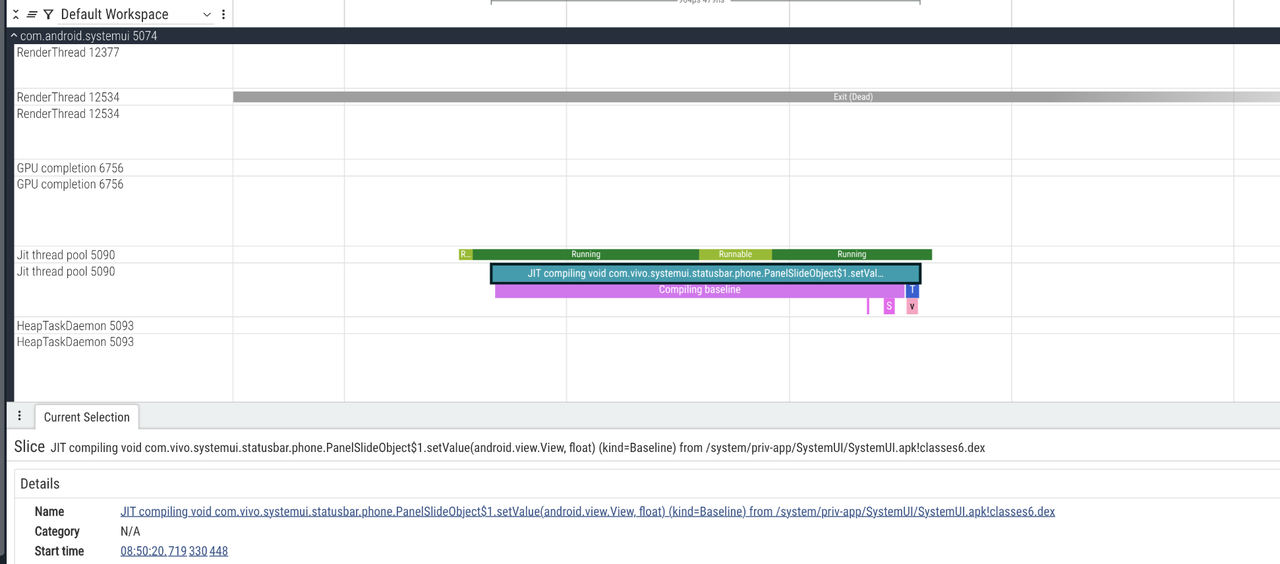Open the workspace three-dot options menu
1280x564 pixels.
[x=223, y=15]
